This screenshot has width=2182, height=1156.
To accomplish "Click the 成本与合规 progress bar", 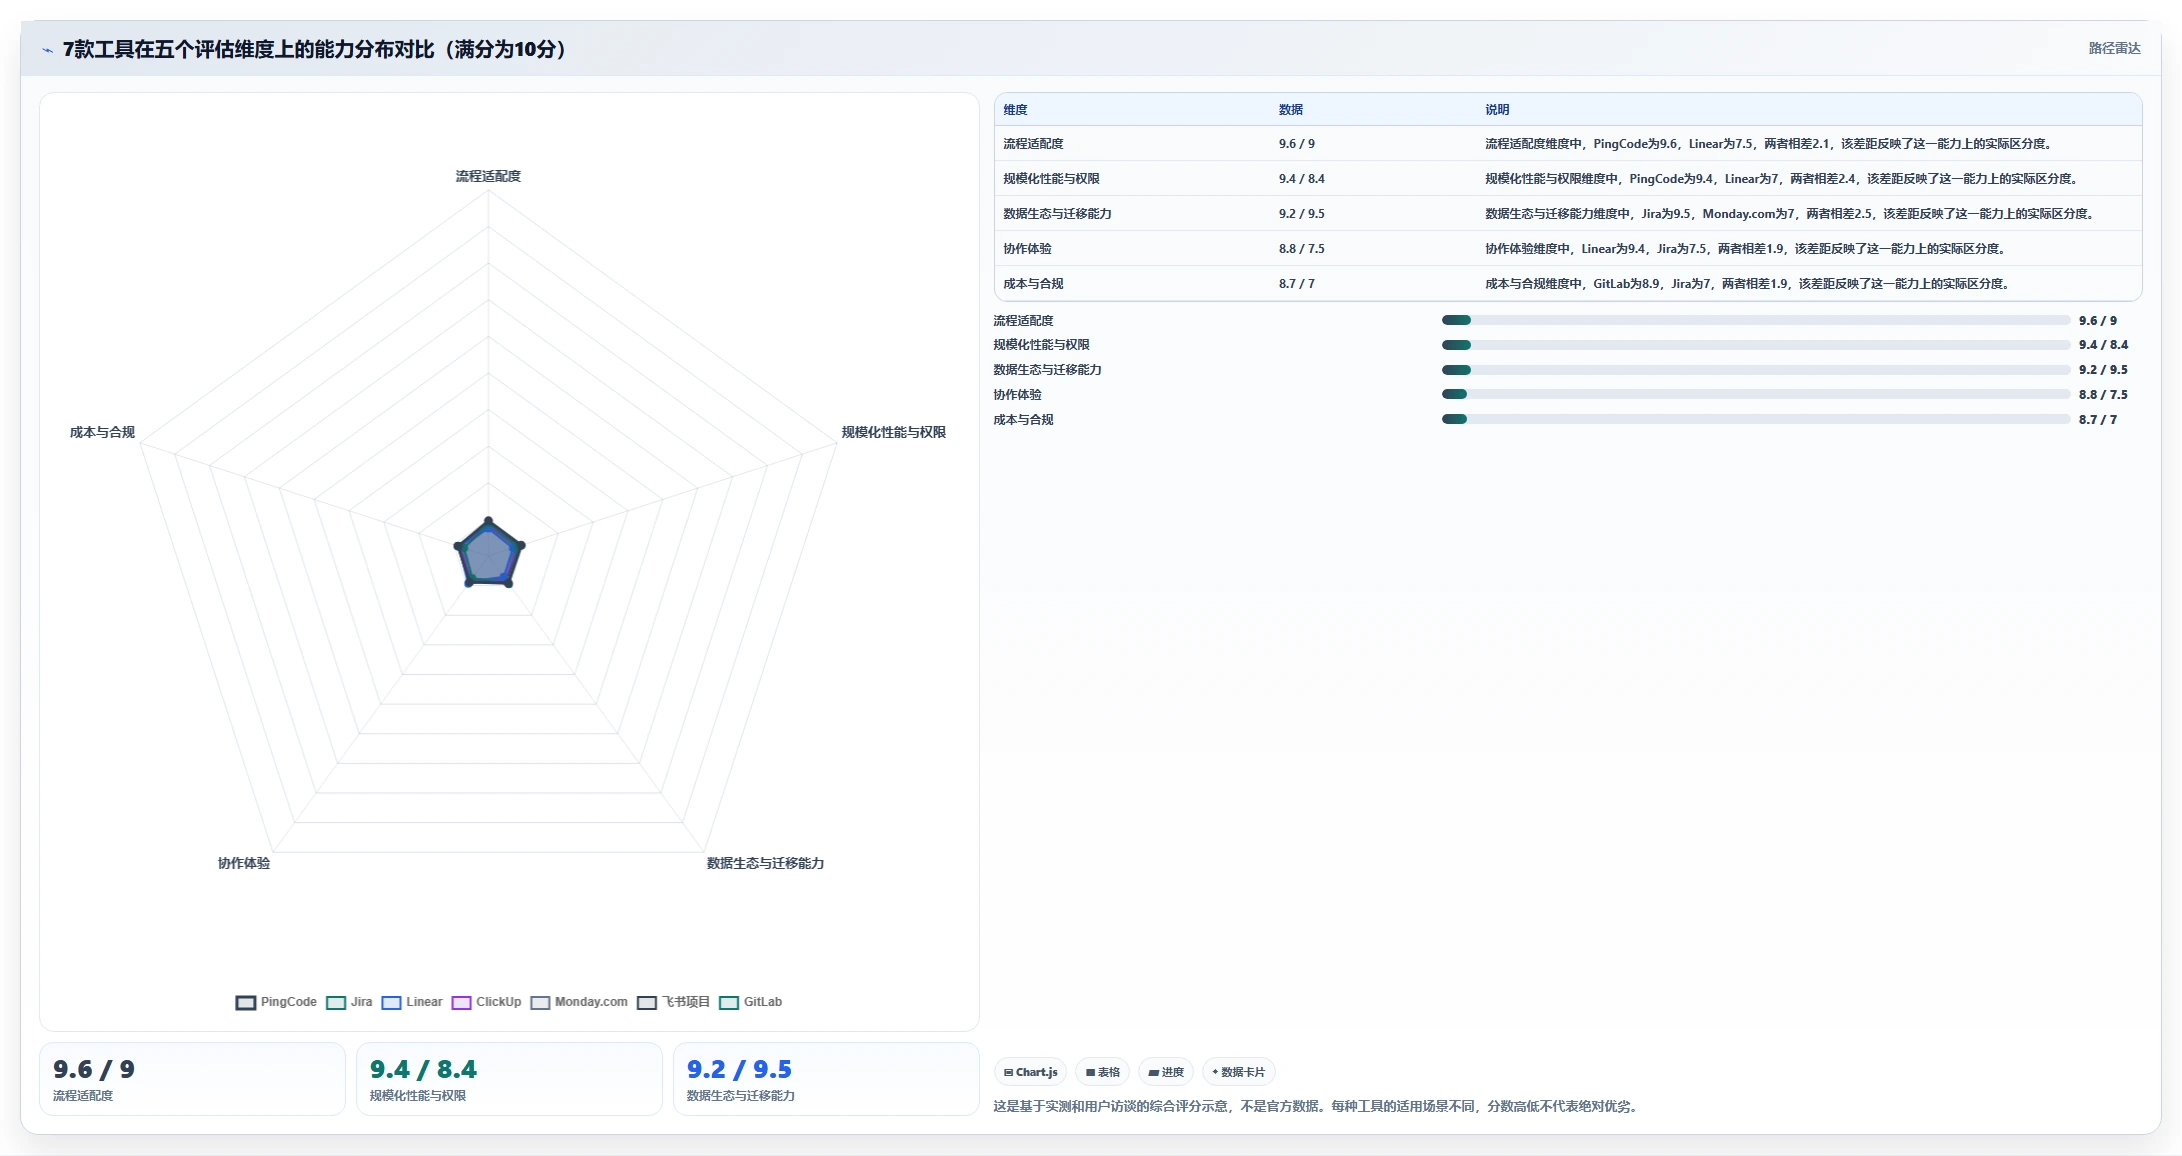I will tap(1755, 420).
